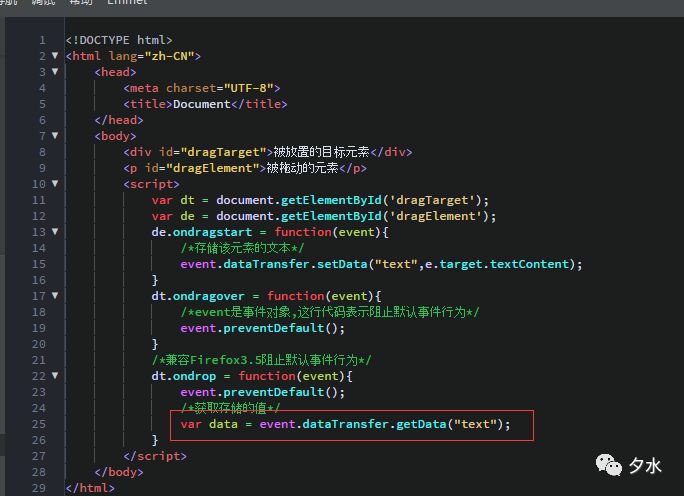Click line number 8 in the gutter
Screen dimensions: 684x496
[42, 152]
